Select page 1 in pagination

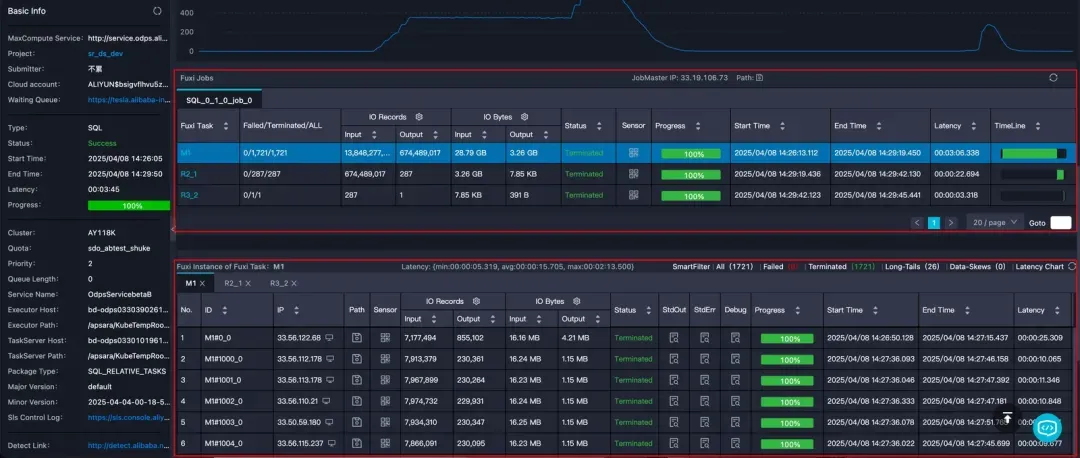coord(934,222)
